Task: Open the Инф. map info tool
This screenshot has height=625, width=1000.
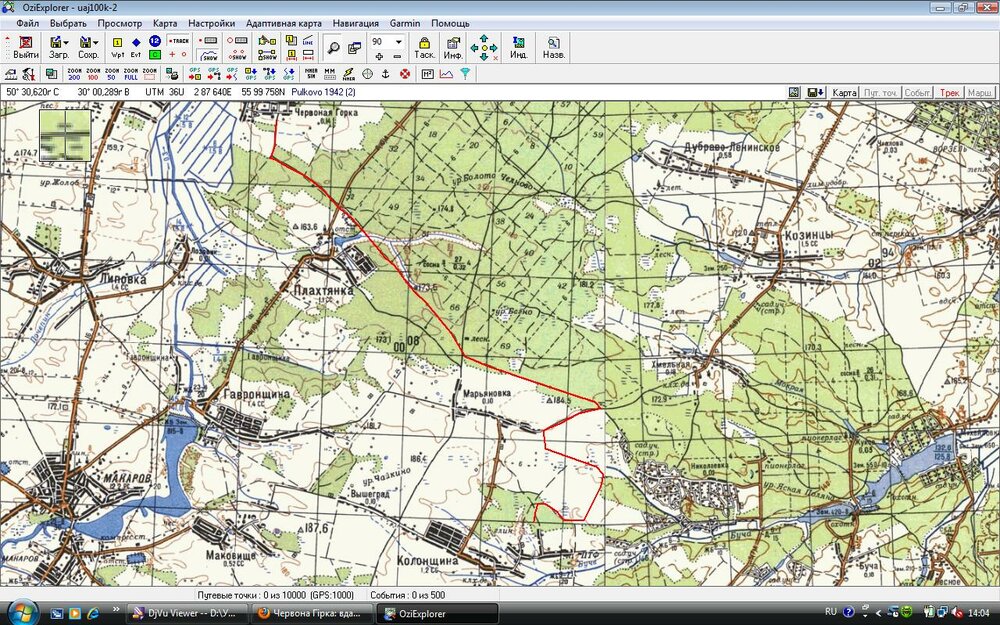Action: pos(452,48)
